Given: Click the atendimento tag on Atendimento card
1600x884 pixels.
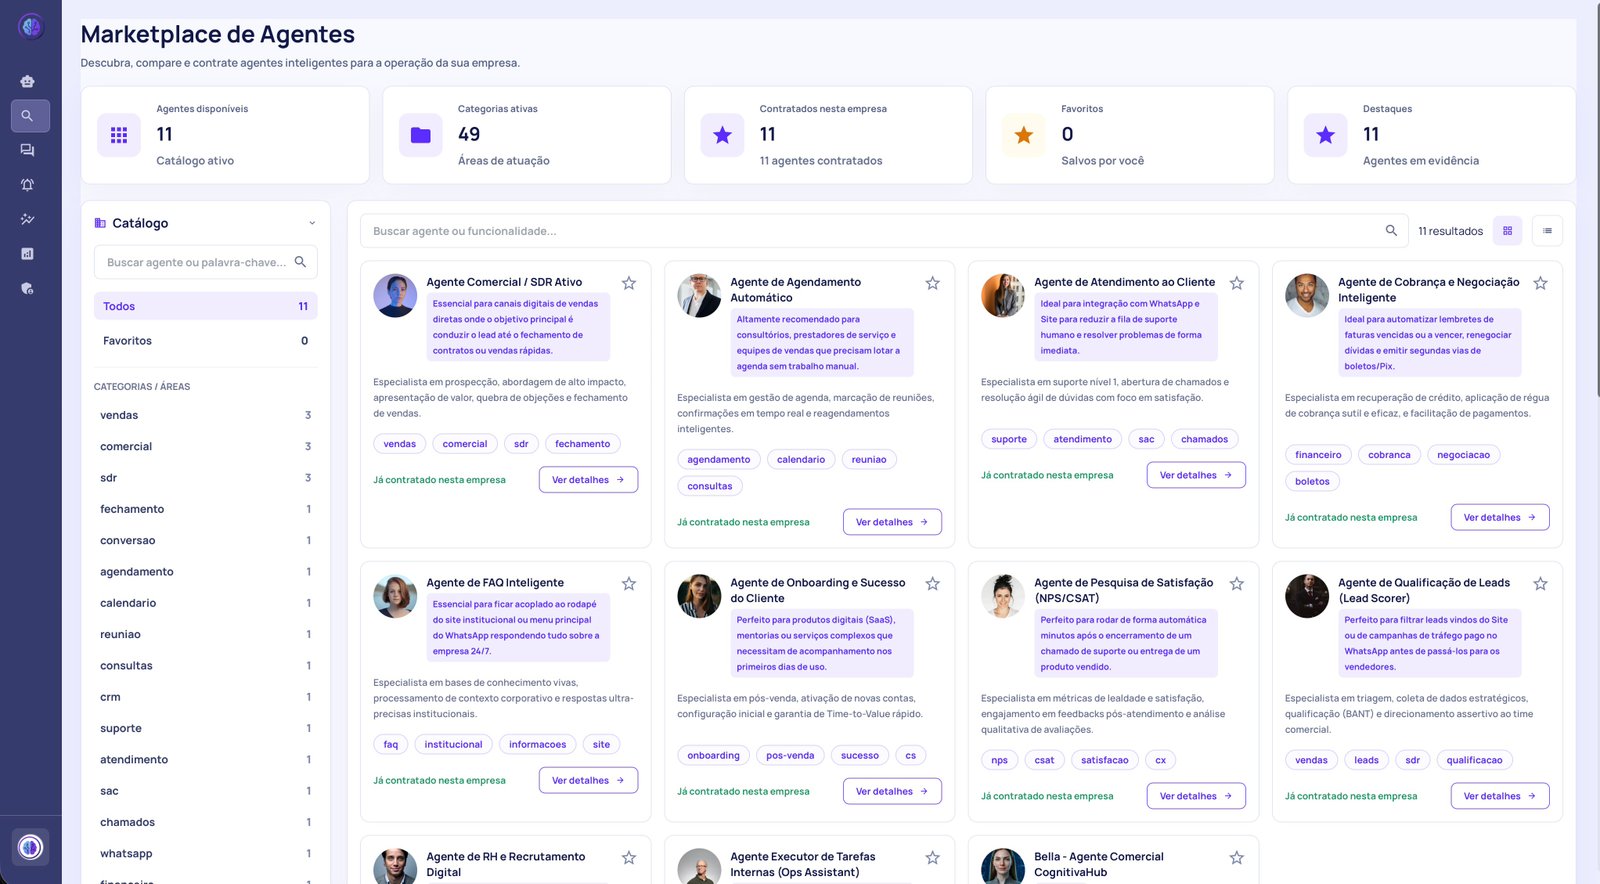Looking at the screenshot, I should click(x=1083, y=439).
